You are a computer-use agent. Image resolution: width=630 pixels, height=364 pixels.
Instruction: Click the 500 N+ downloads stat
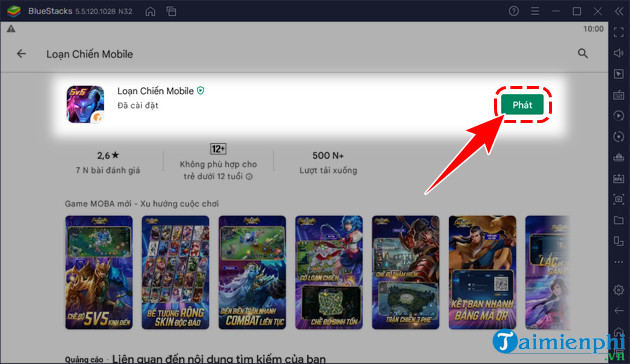pos(328,162)
